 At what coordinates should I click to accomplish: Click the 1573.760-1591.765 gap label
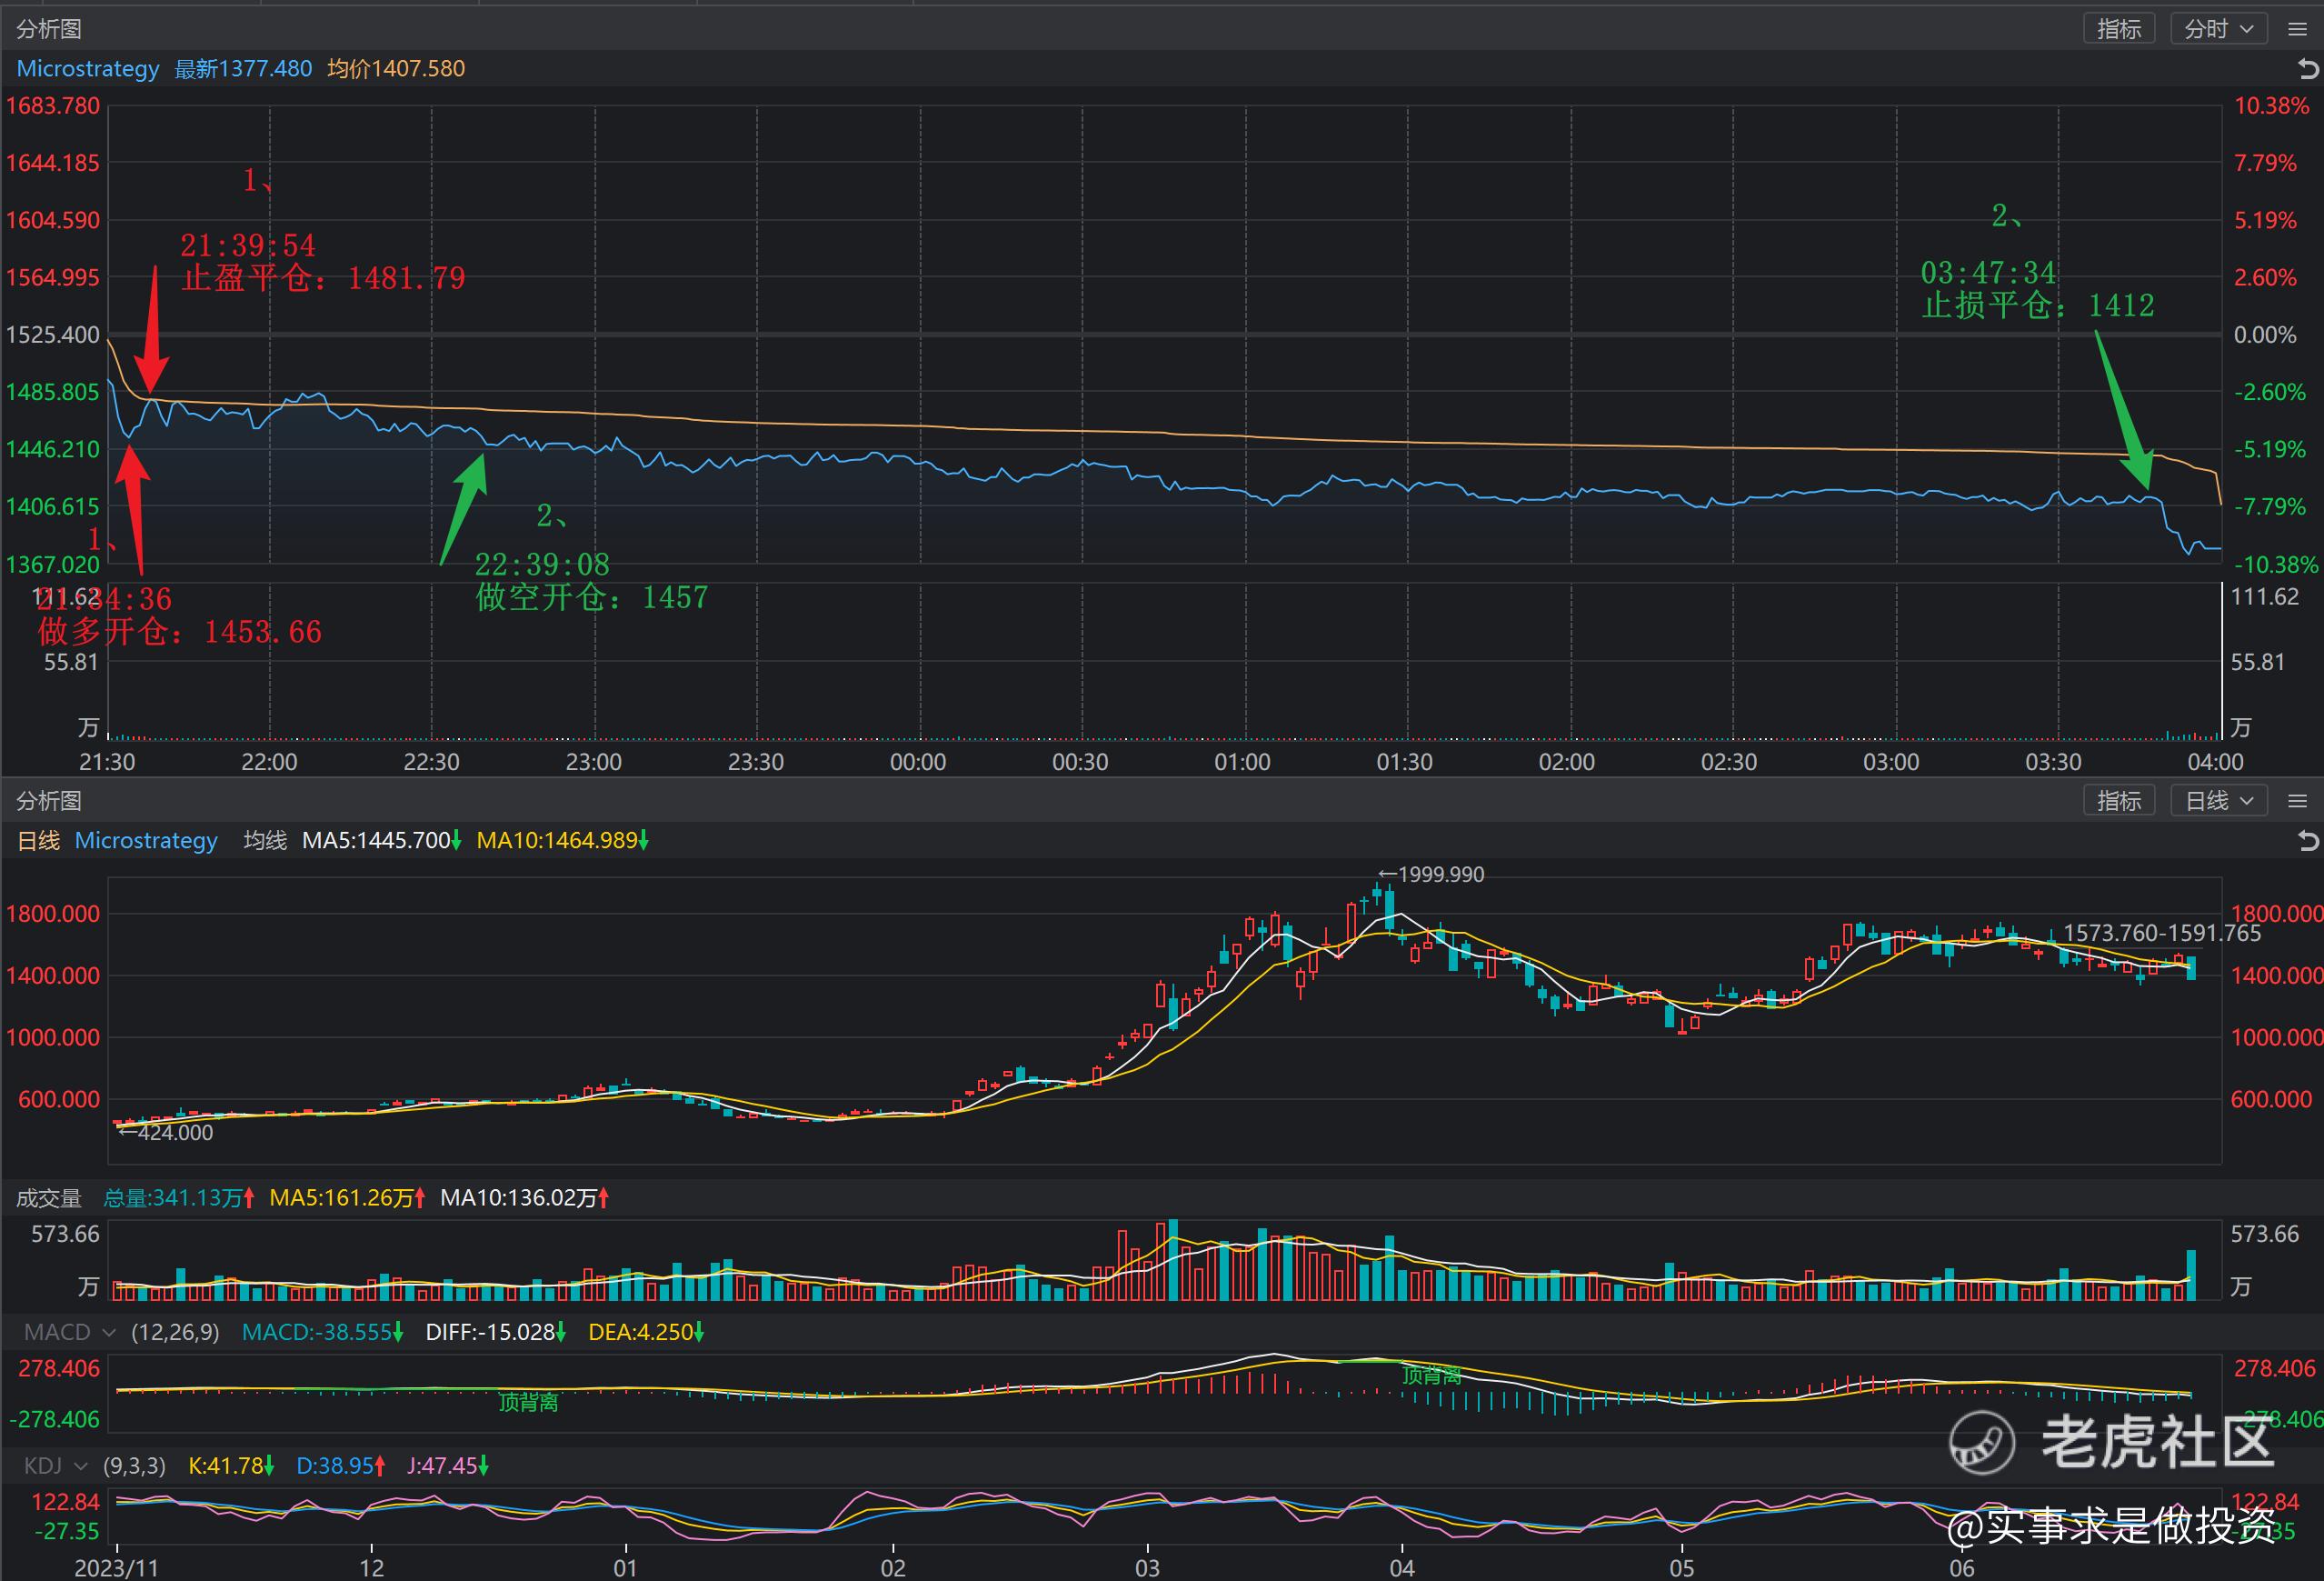(x=2162, y=933)
